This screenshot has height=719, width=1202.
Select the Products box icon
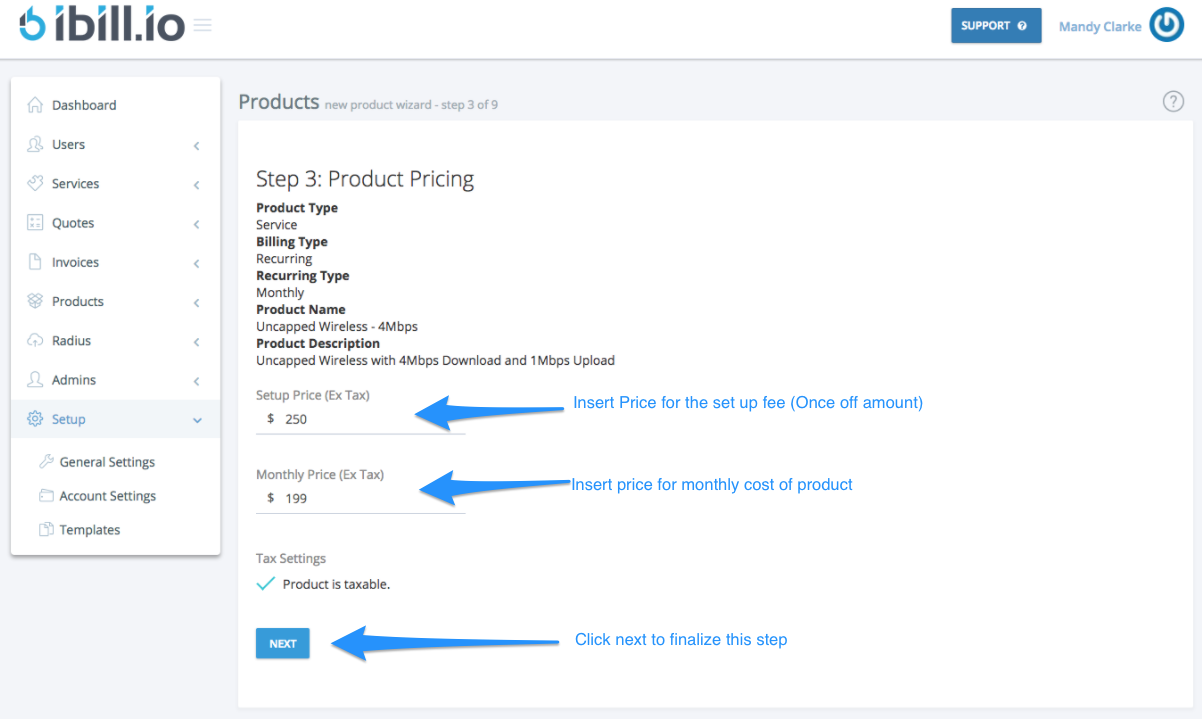point(35,301)
